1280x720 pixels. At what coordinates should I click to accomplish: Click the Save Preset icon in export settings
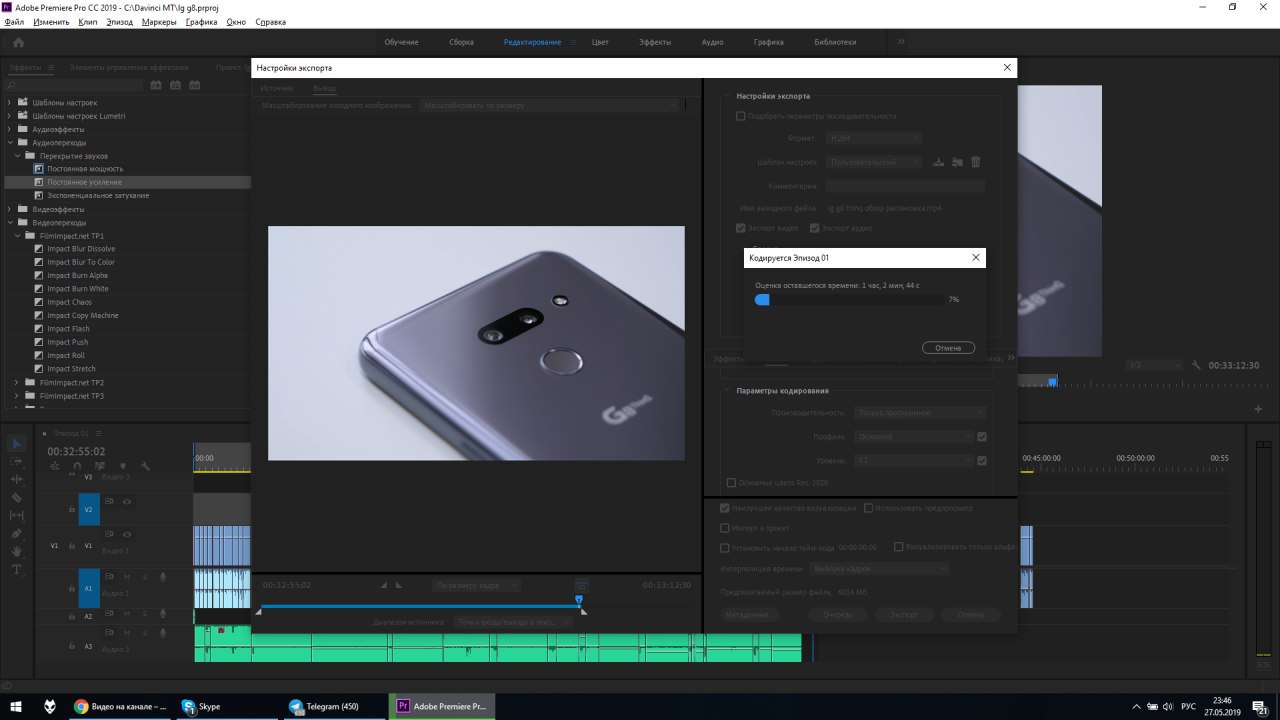[x=938, y=162]
